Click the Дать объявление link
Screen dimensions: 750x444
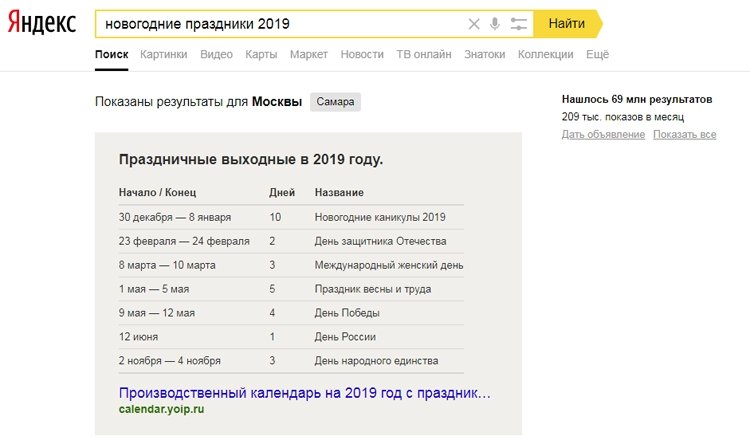tap(603, 134)
